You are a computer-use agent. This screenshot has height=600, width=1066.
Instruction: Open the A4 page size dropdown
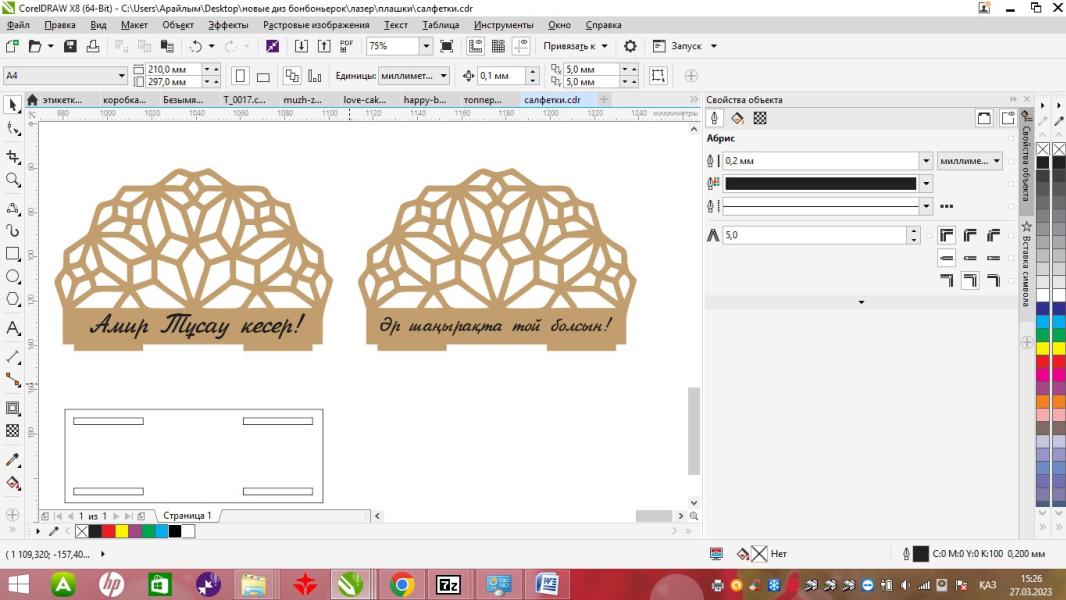click(122, 75)
